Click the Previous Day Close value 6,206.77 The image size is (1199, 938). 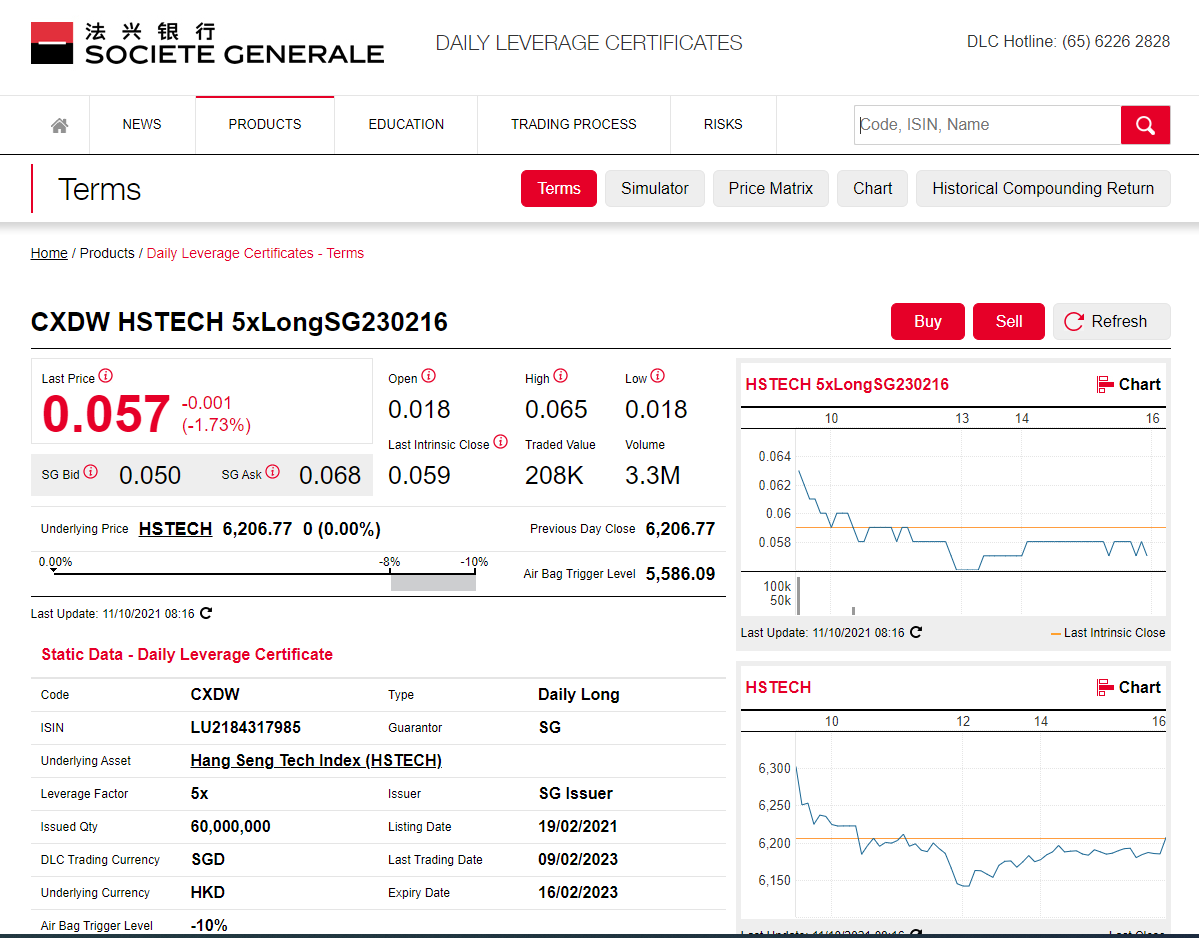pyautogui.click(x=681, y=529)
